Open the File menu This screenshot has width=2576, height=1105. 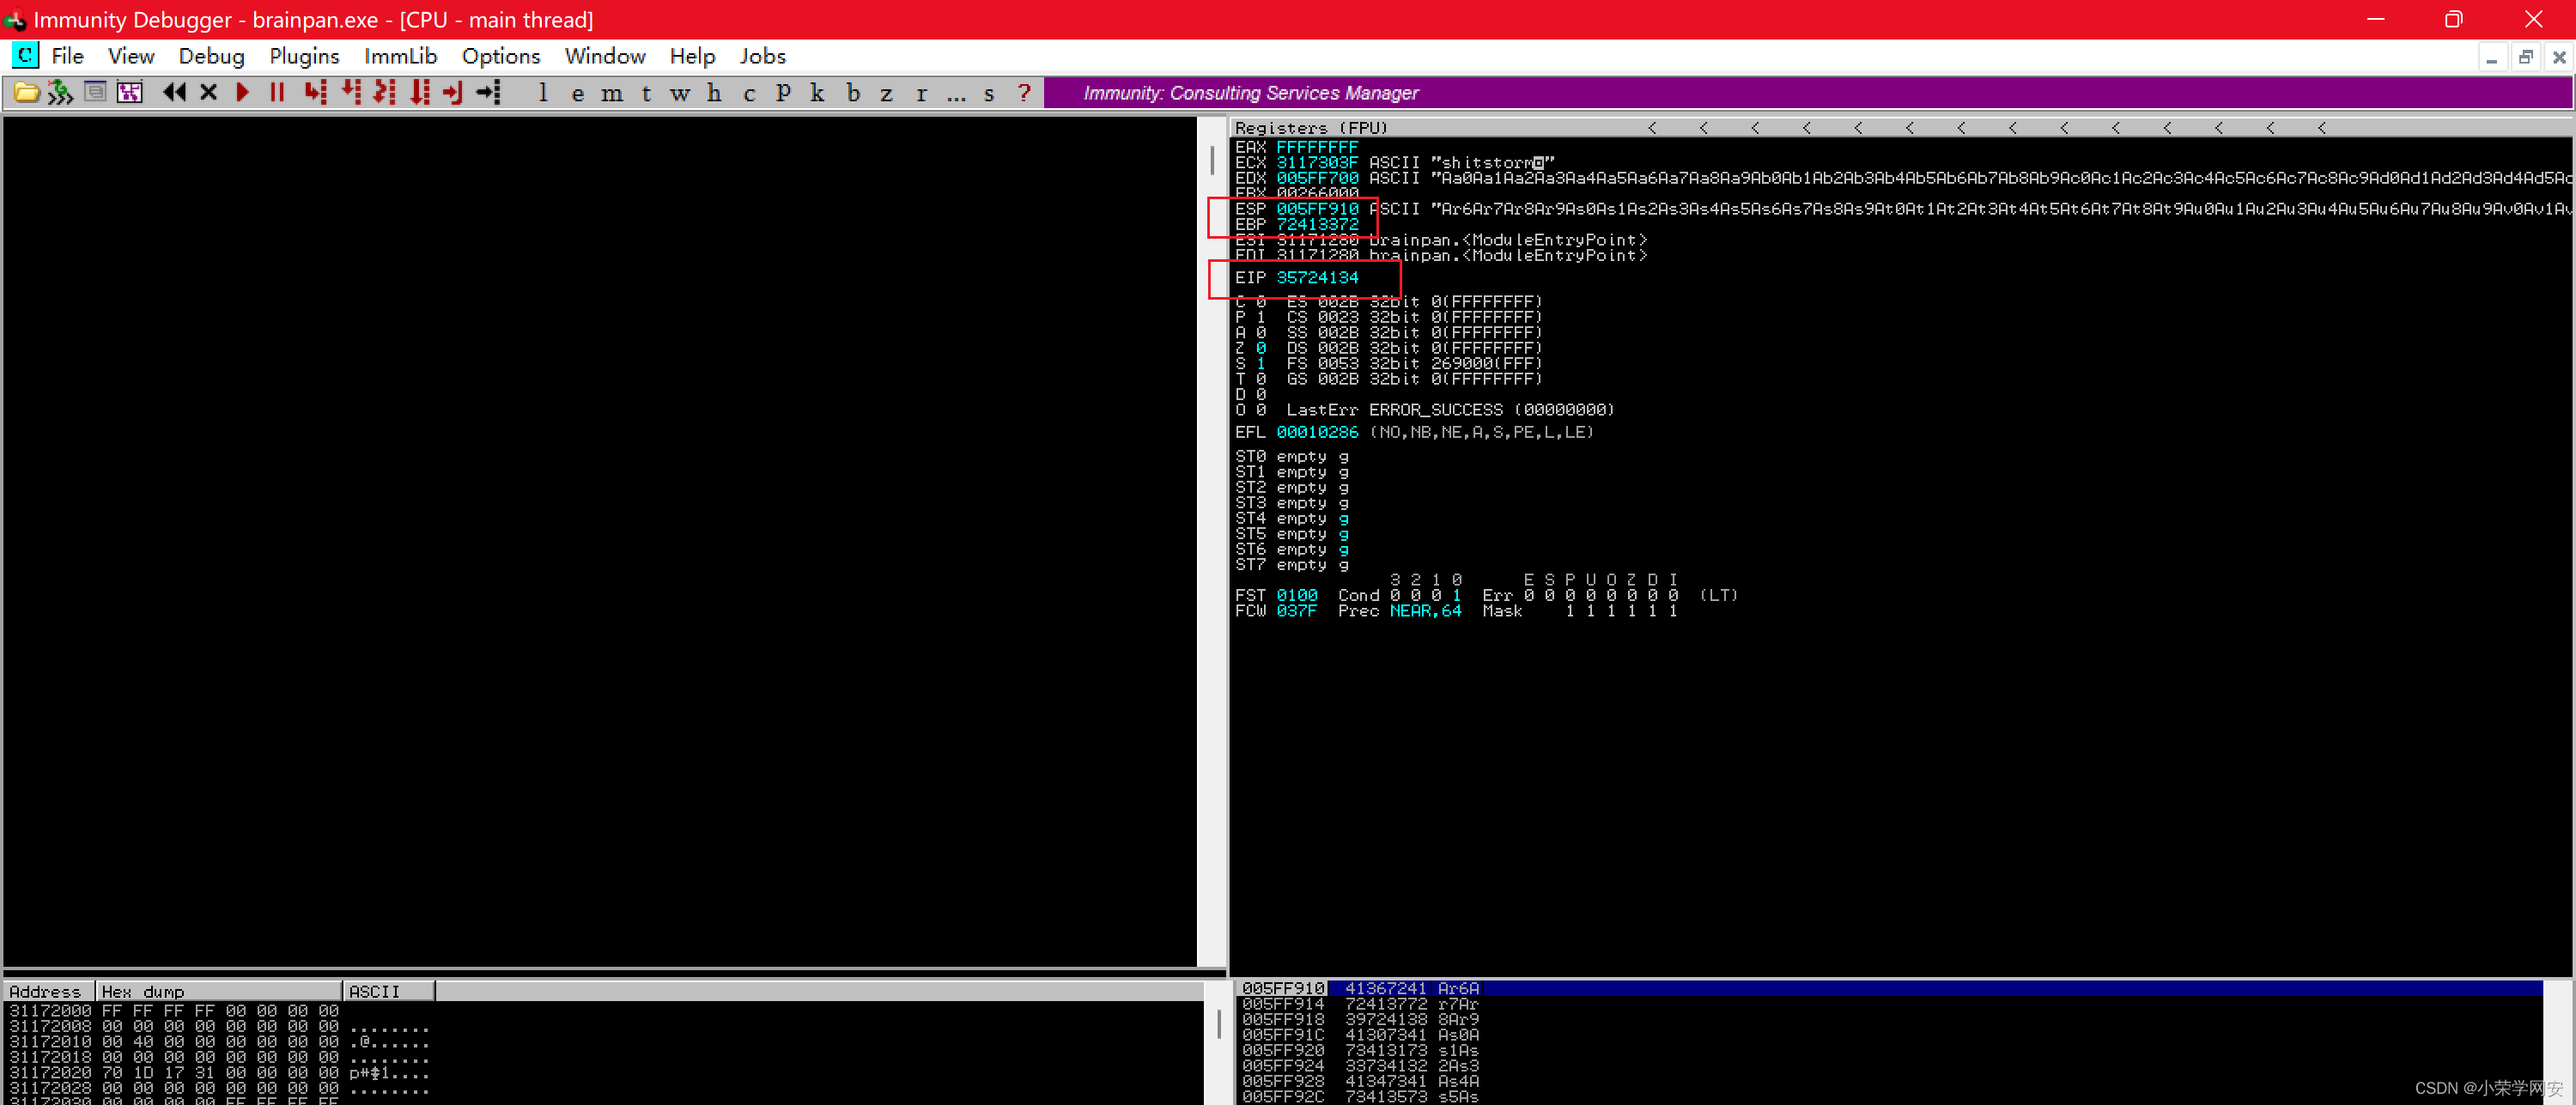(67, 56)
